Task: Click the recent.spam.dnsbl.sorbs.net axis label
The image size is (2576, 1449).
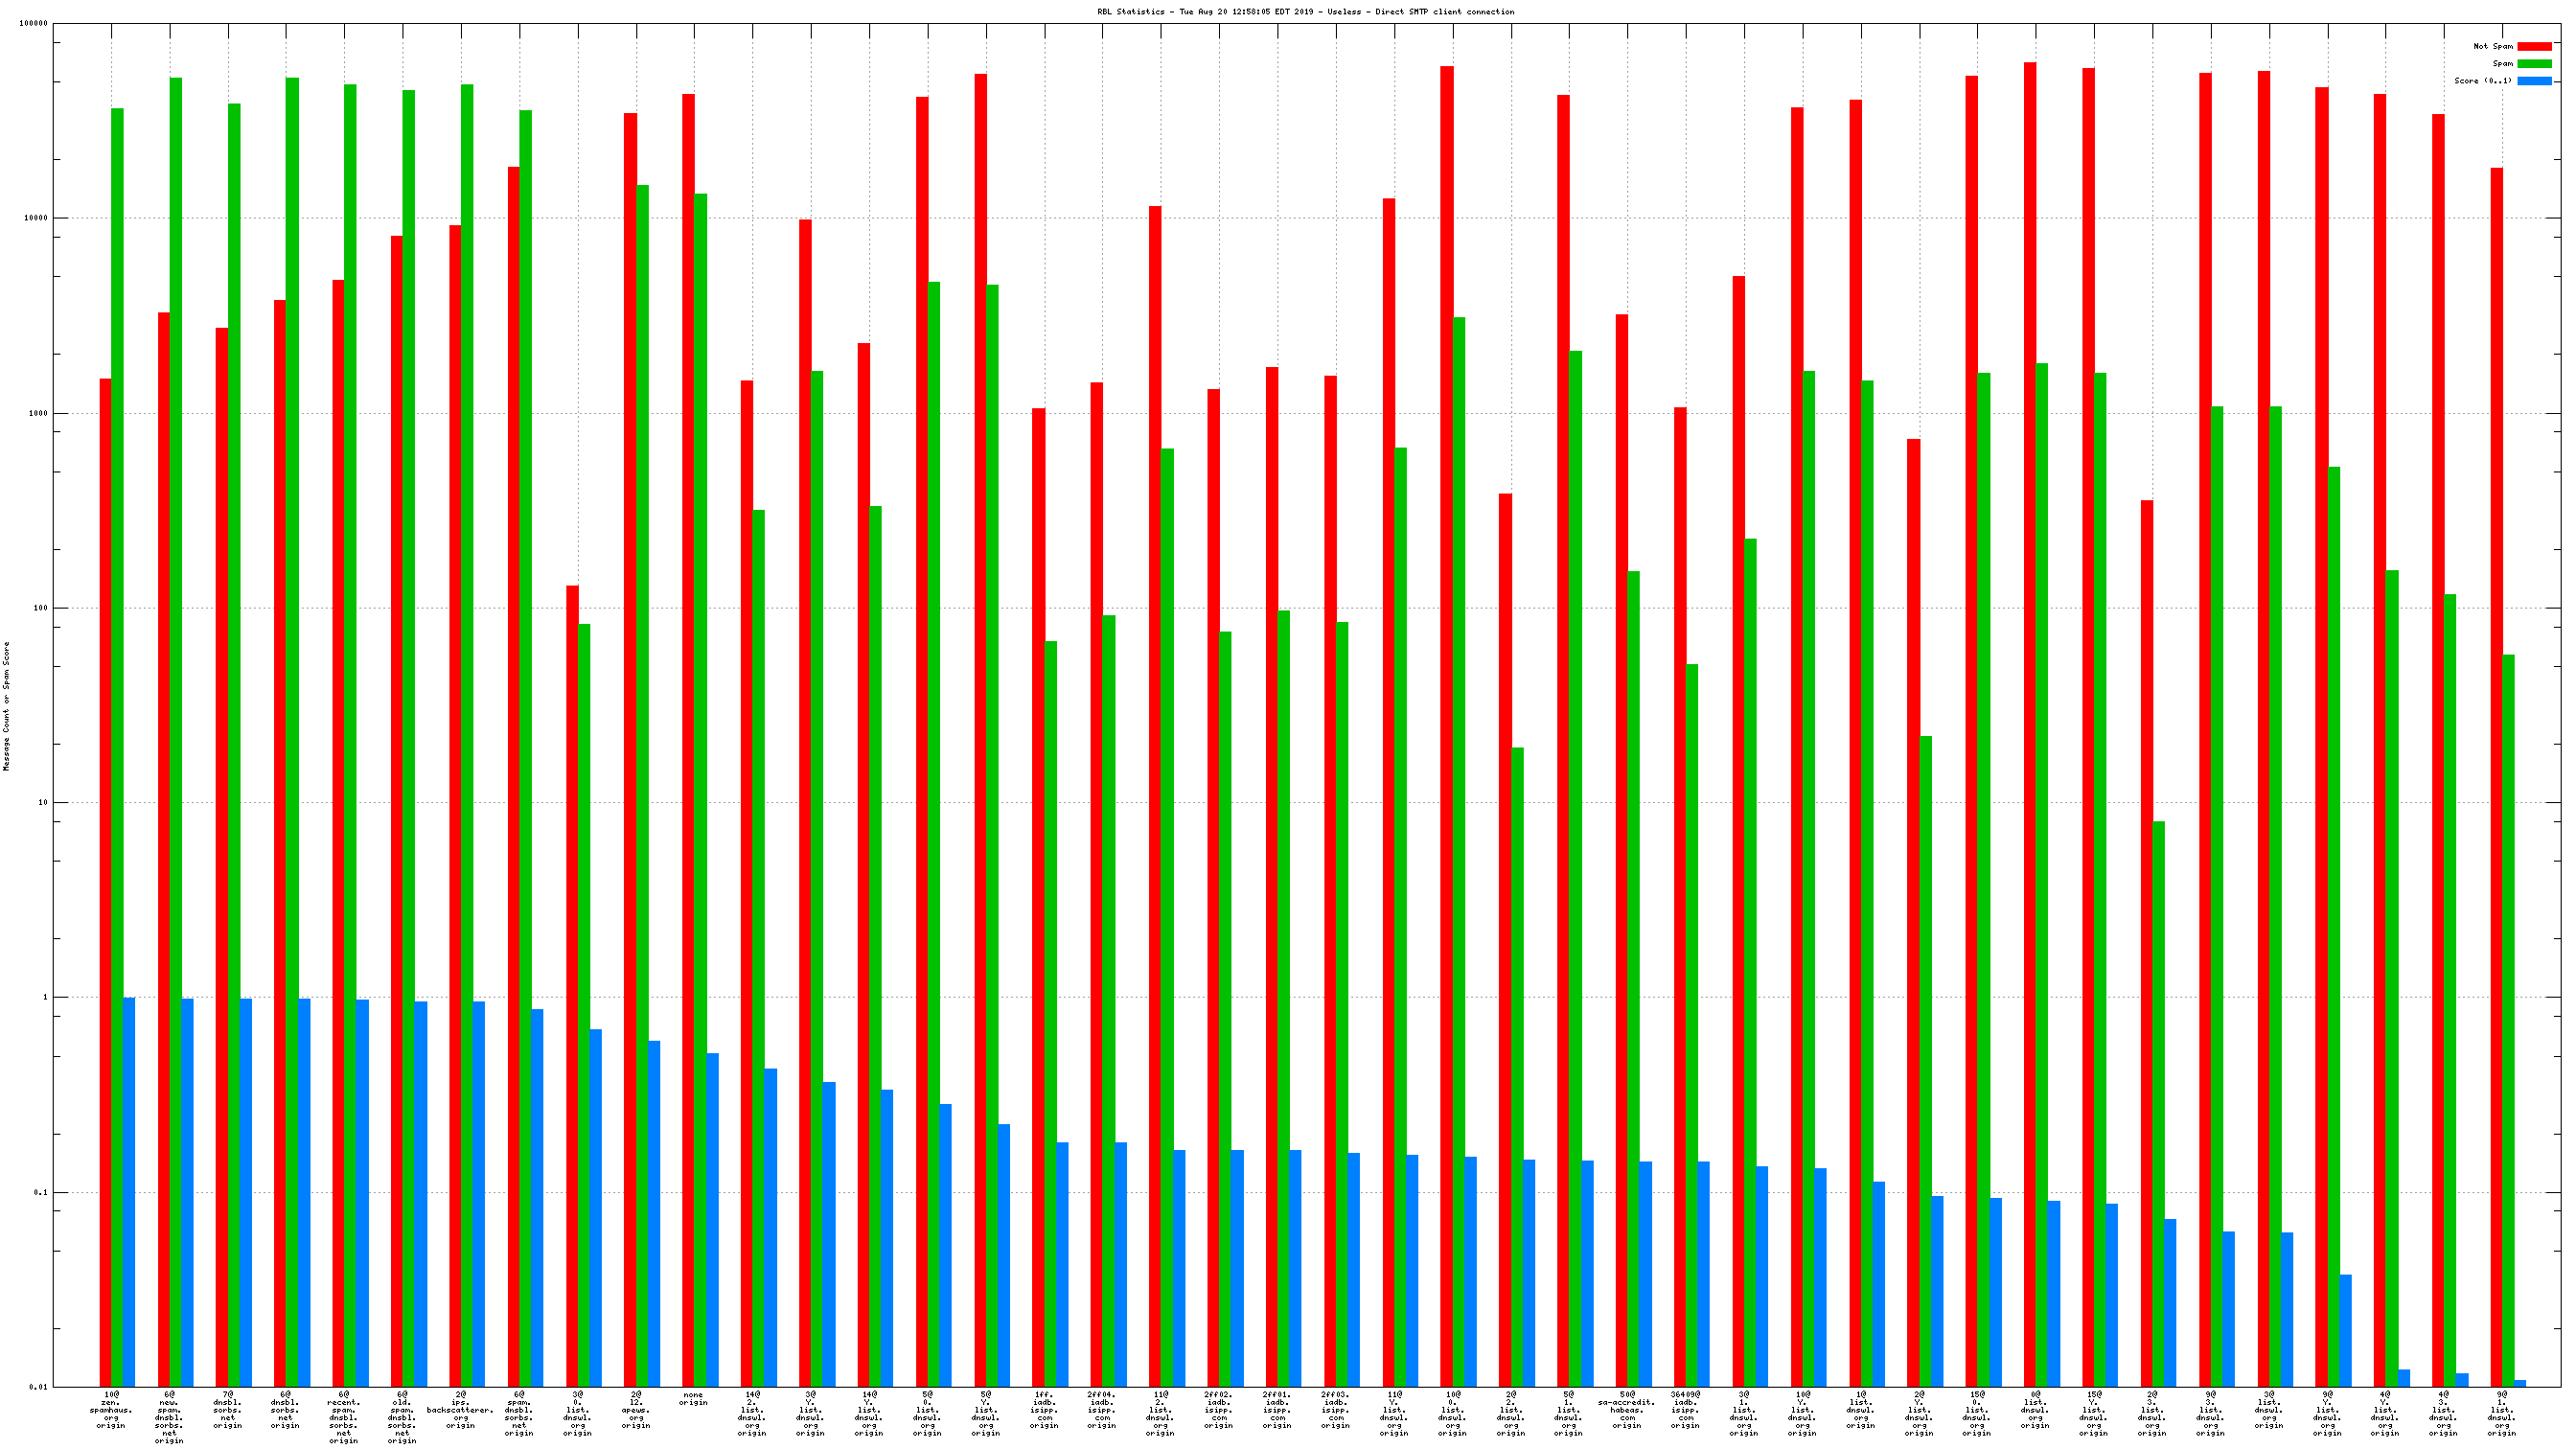Action: (344, 1417)
